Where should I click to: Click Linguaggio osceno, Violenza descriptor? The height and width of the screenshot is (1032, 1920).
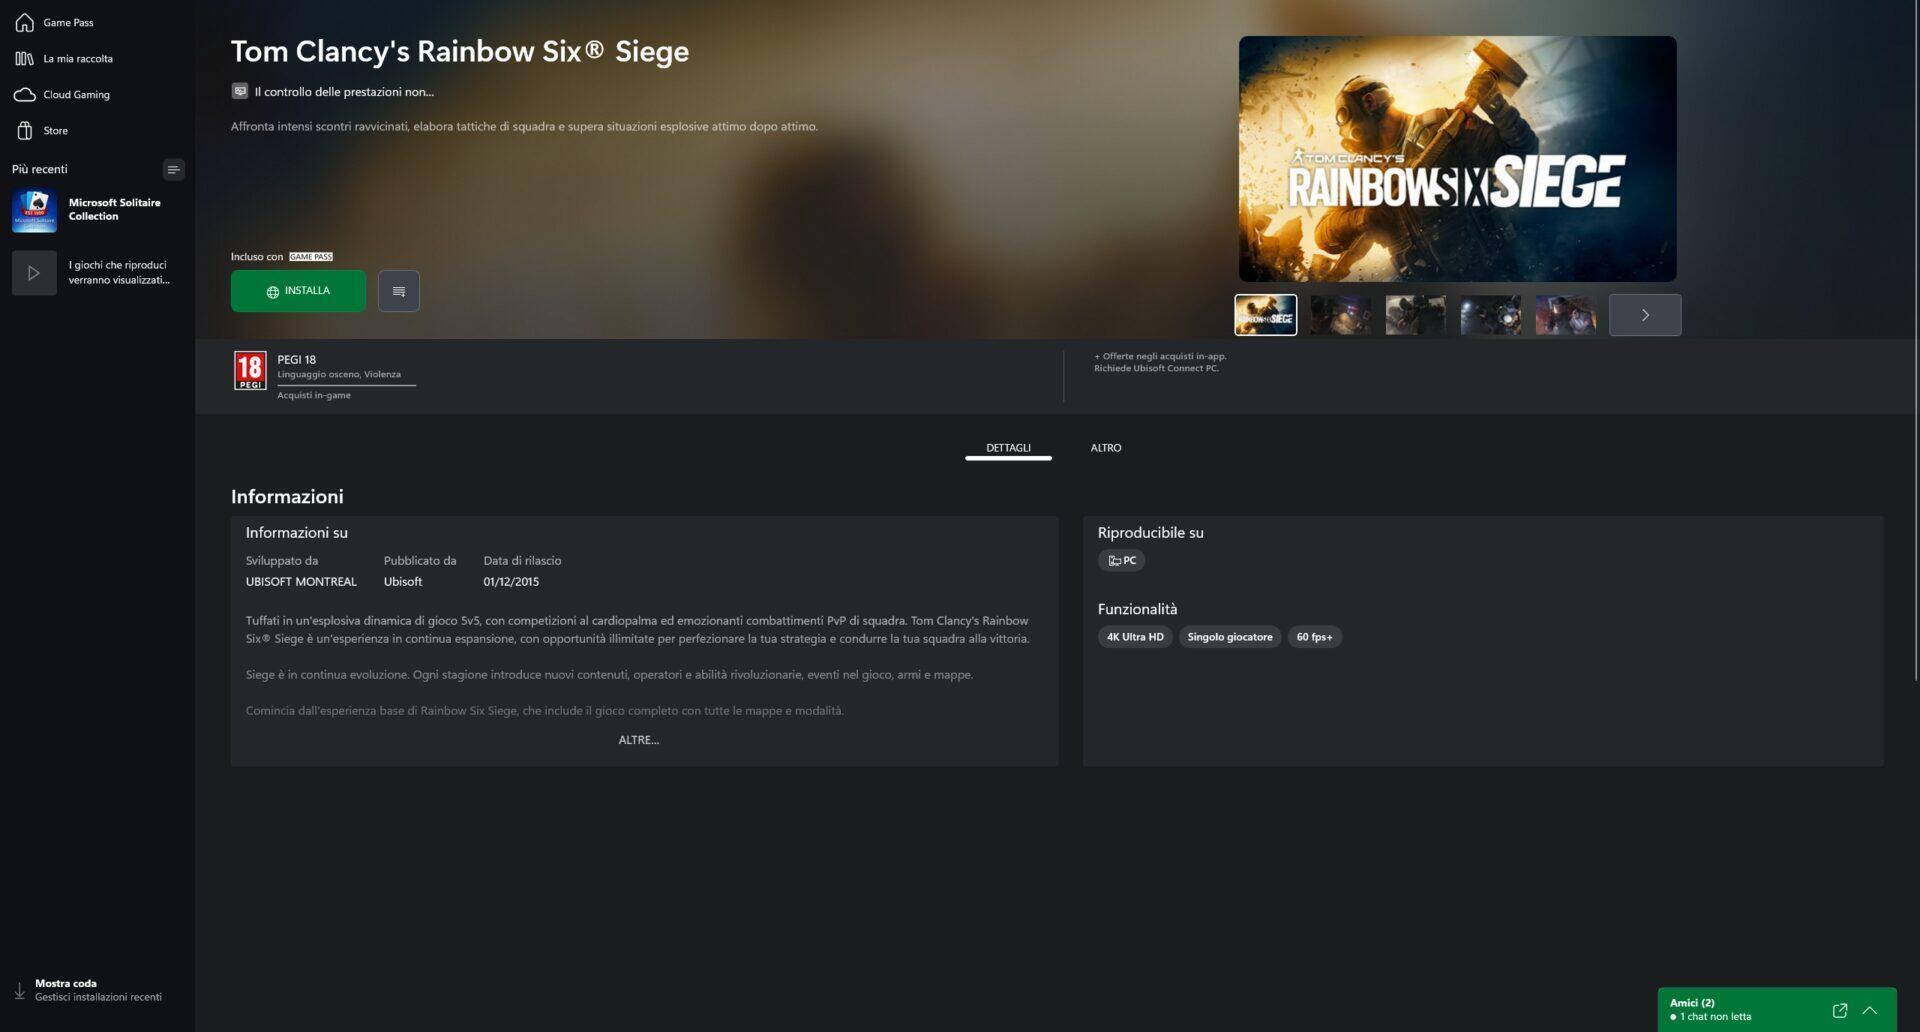[x=339, y=375]
